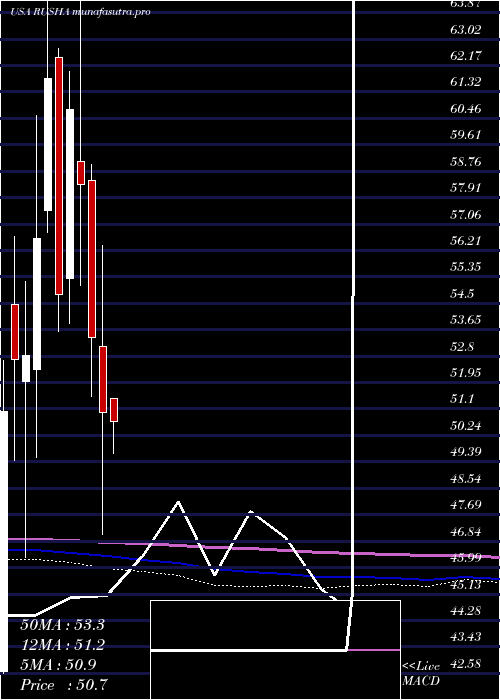The image size is (500, 700).
Task: Click the last small red candlestick near 51.1
Action: coord(114,410)
